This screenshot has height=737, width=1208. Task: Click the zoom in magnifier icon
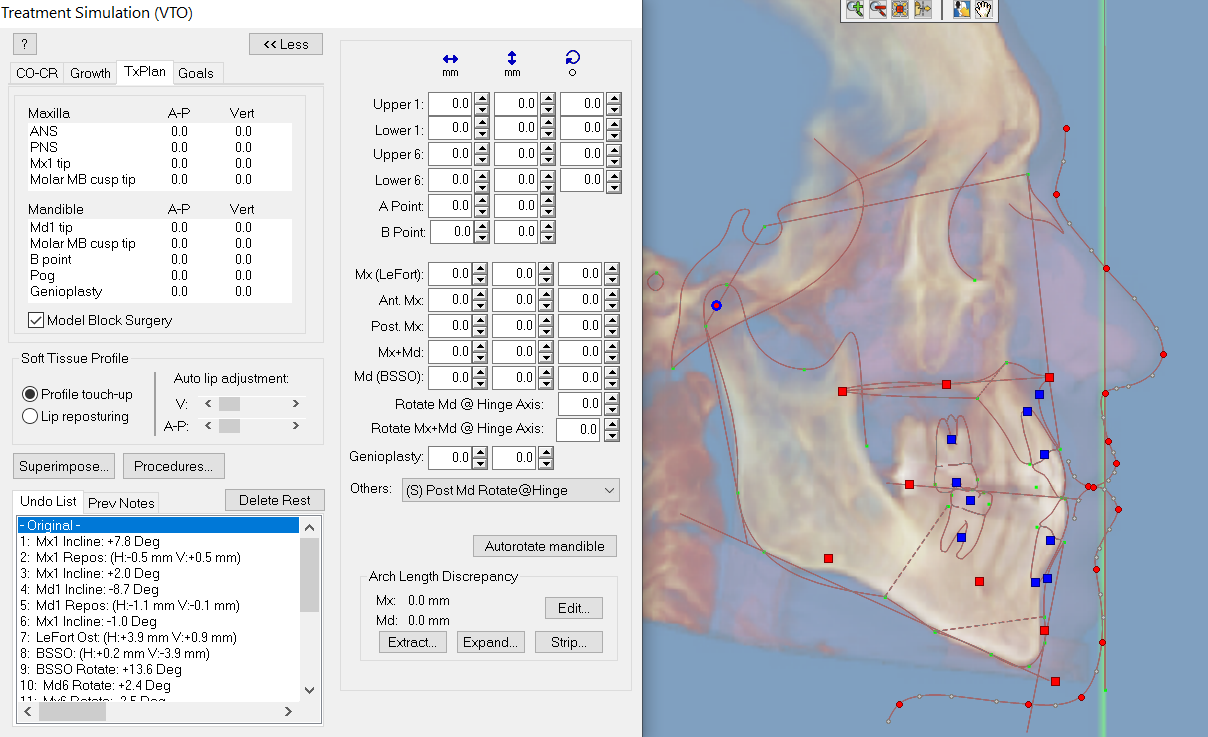855,9
